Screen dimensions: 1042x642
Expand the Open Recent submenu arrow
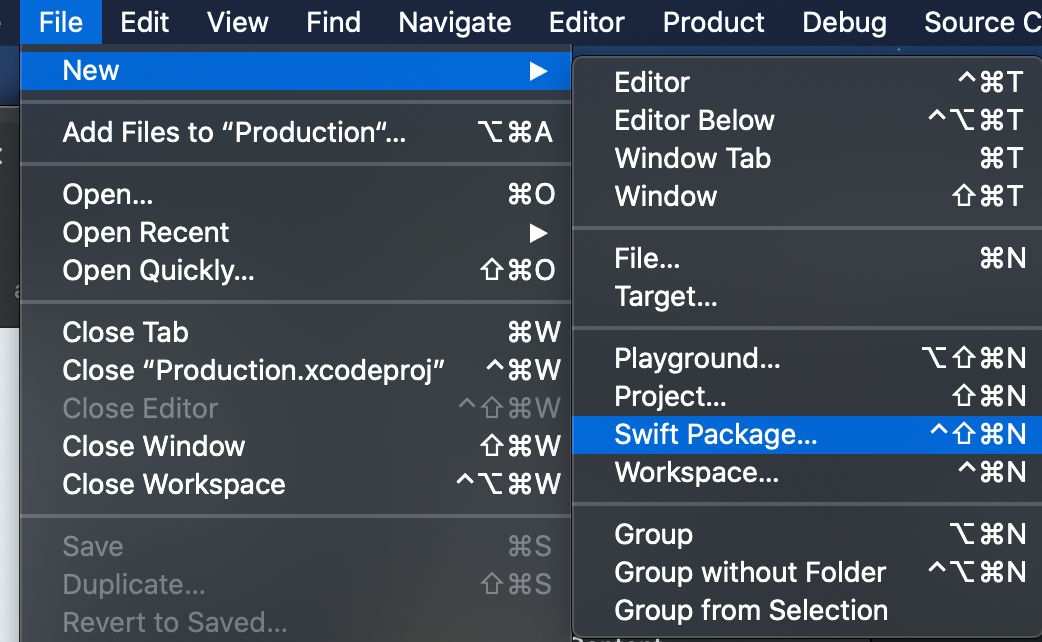tap(538, 233)
